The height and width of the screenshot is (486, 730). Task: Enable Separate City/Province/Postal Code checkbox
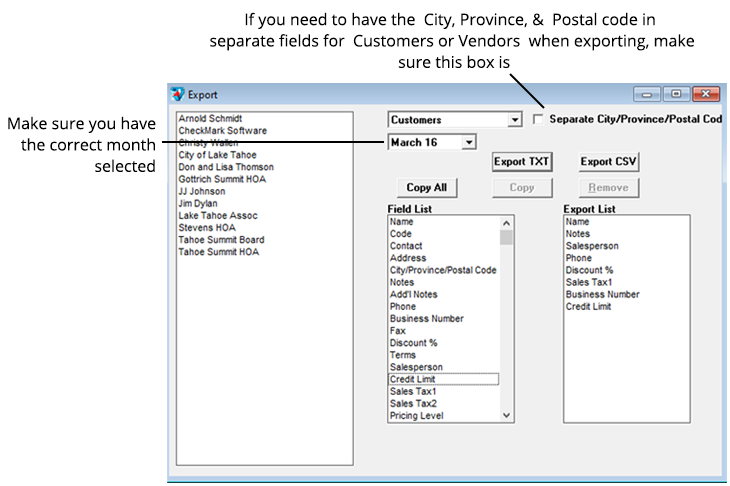539,119
